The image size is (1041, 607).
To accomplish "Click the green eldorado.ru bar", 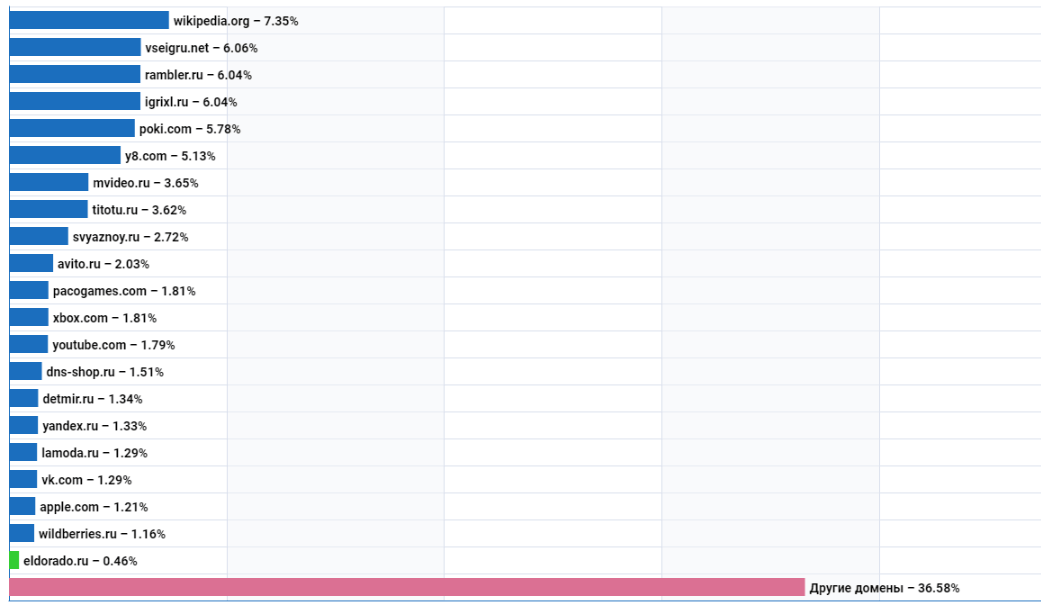I will [x=14, y=561].
